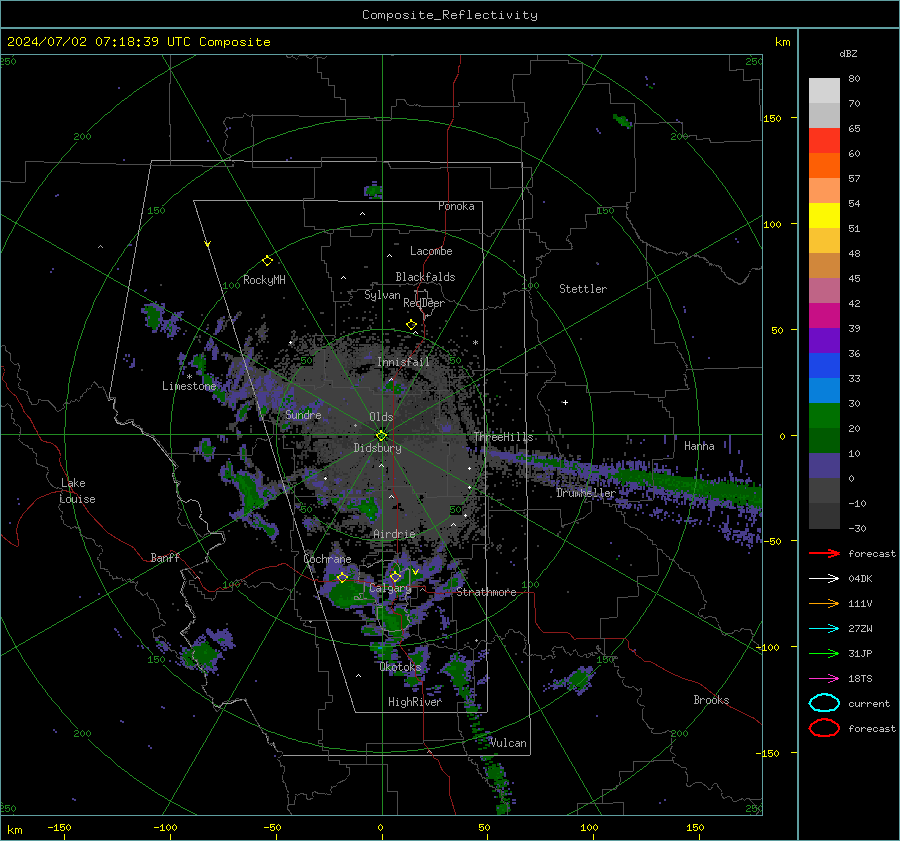Click the ThreeHills city label
This screenshot has width=900, height=841.
coord(503,437)
